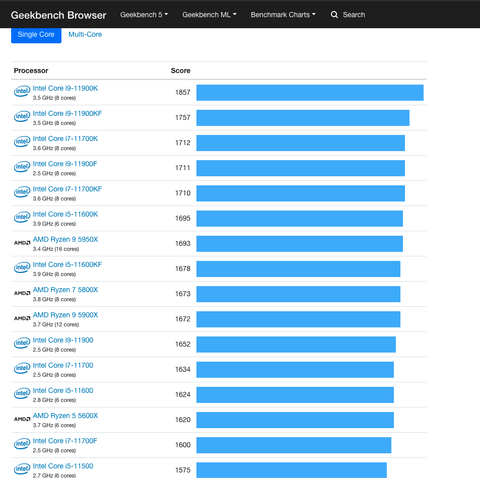Click the score value 1600
Screen dimensions: 480x478
(x=183, y=445)
